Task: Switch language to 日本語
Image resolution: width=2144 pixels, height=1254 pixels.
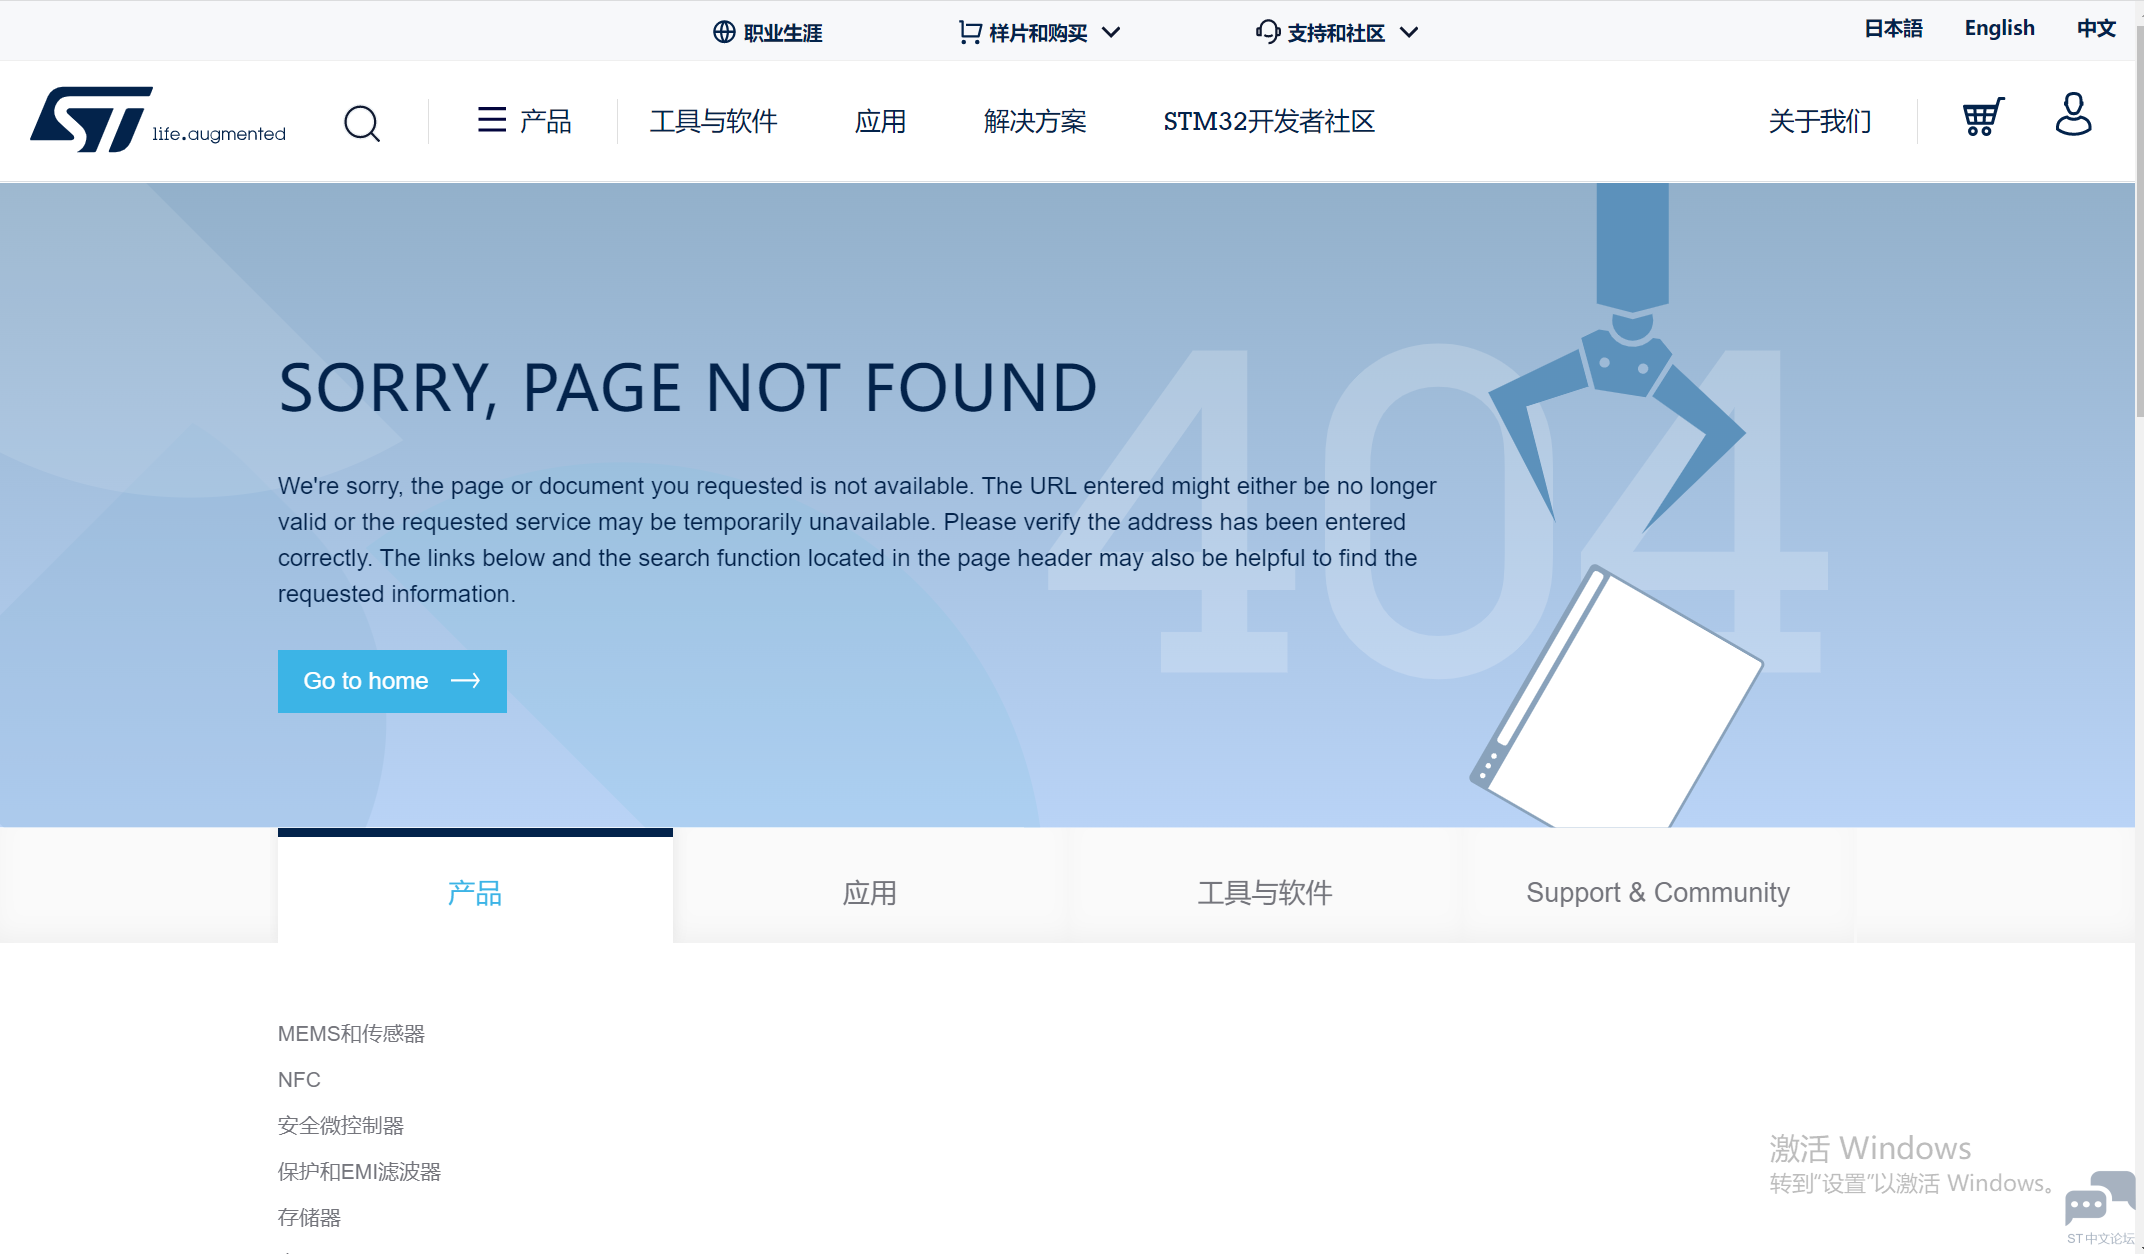Action: point(1893,28)
